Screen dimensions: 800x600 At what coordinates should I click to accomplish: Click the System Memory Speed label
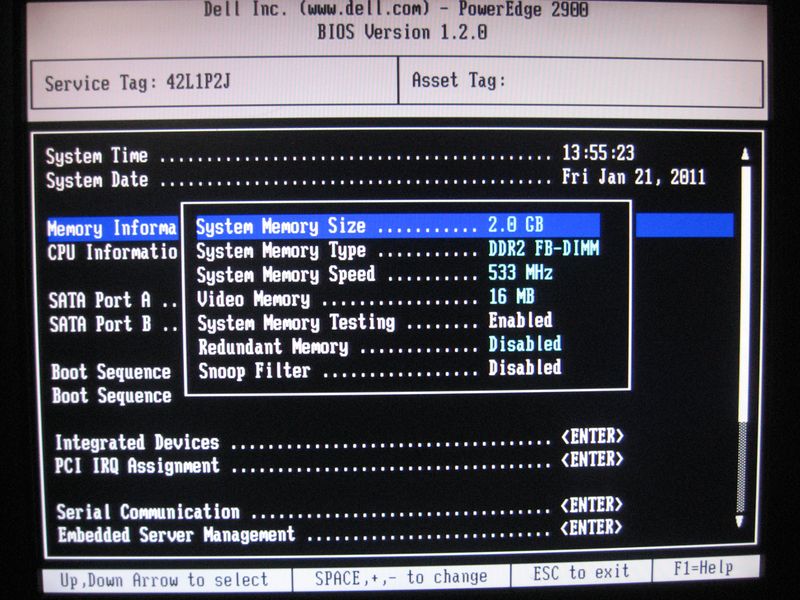tap(286, 274)
